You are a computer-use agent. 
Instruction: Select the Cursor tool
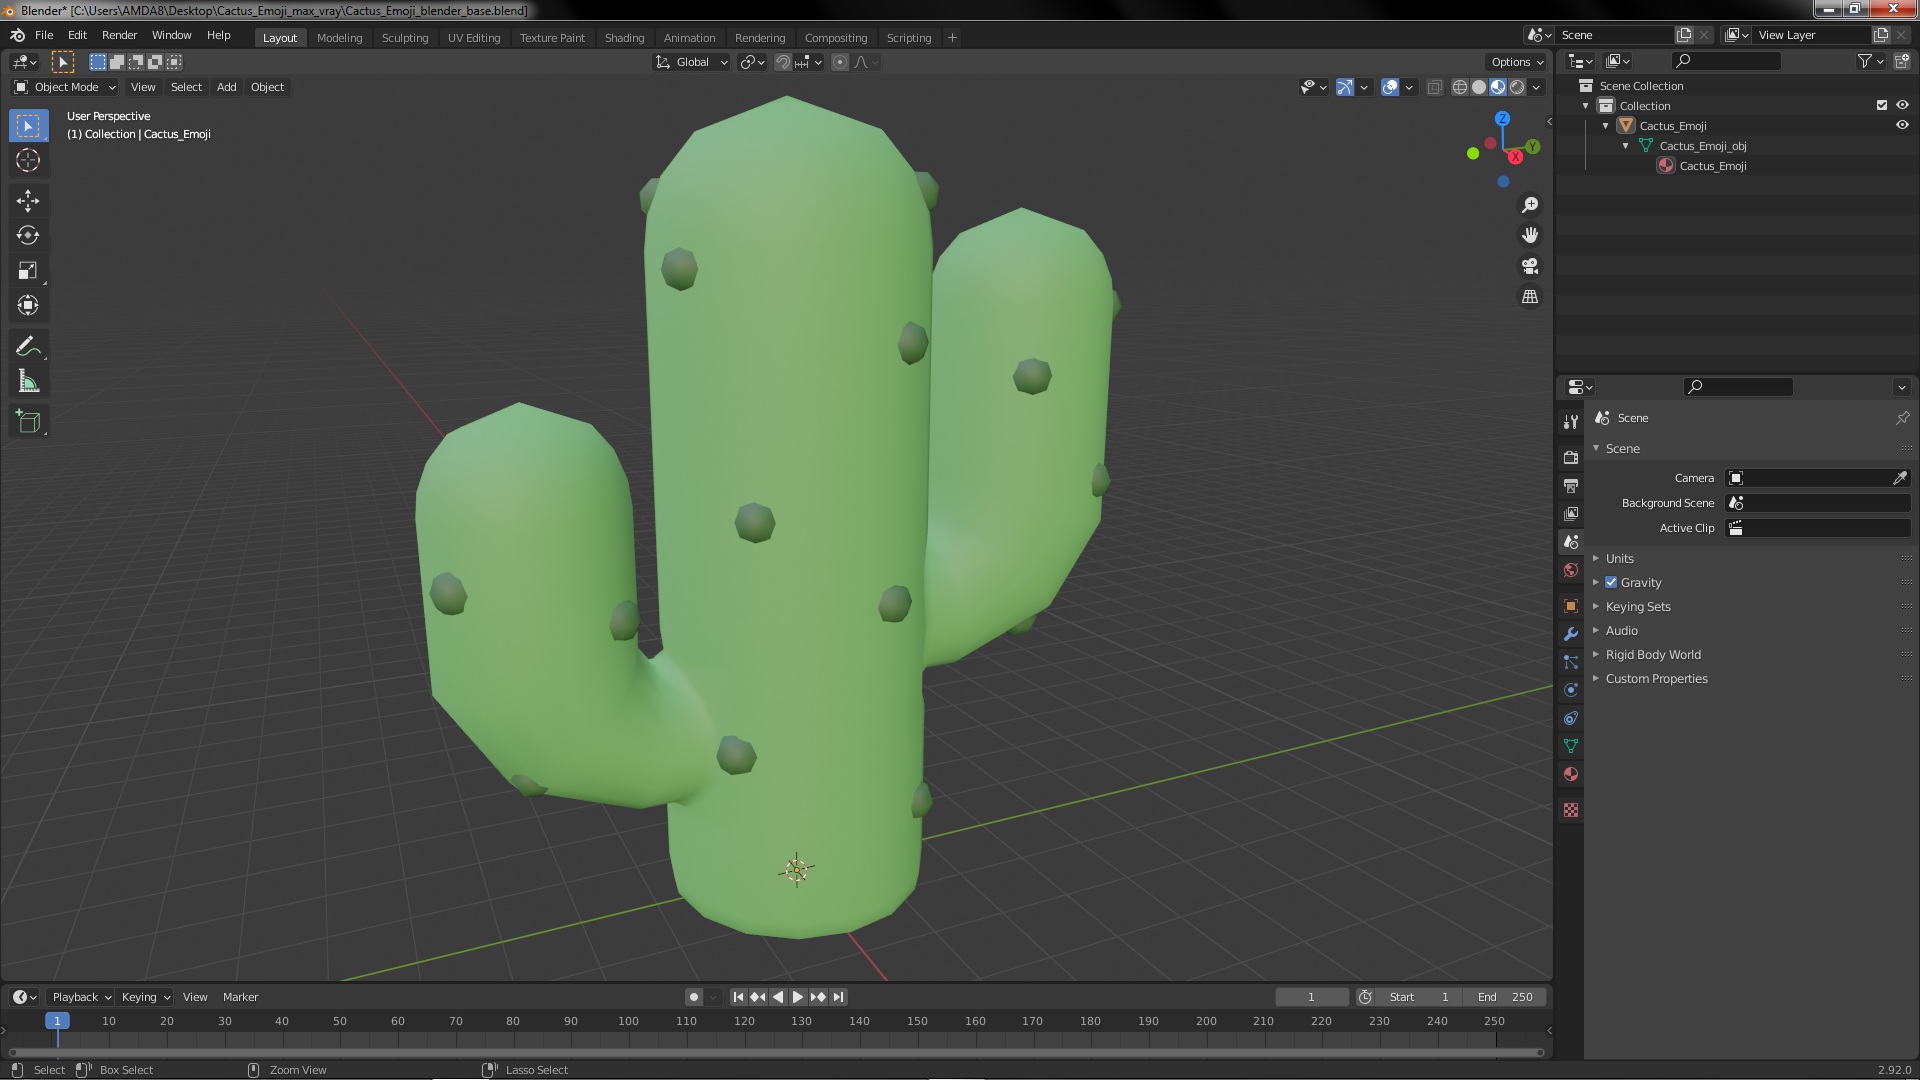pos(28,161)
